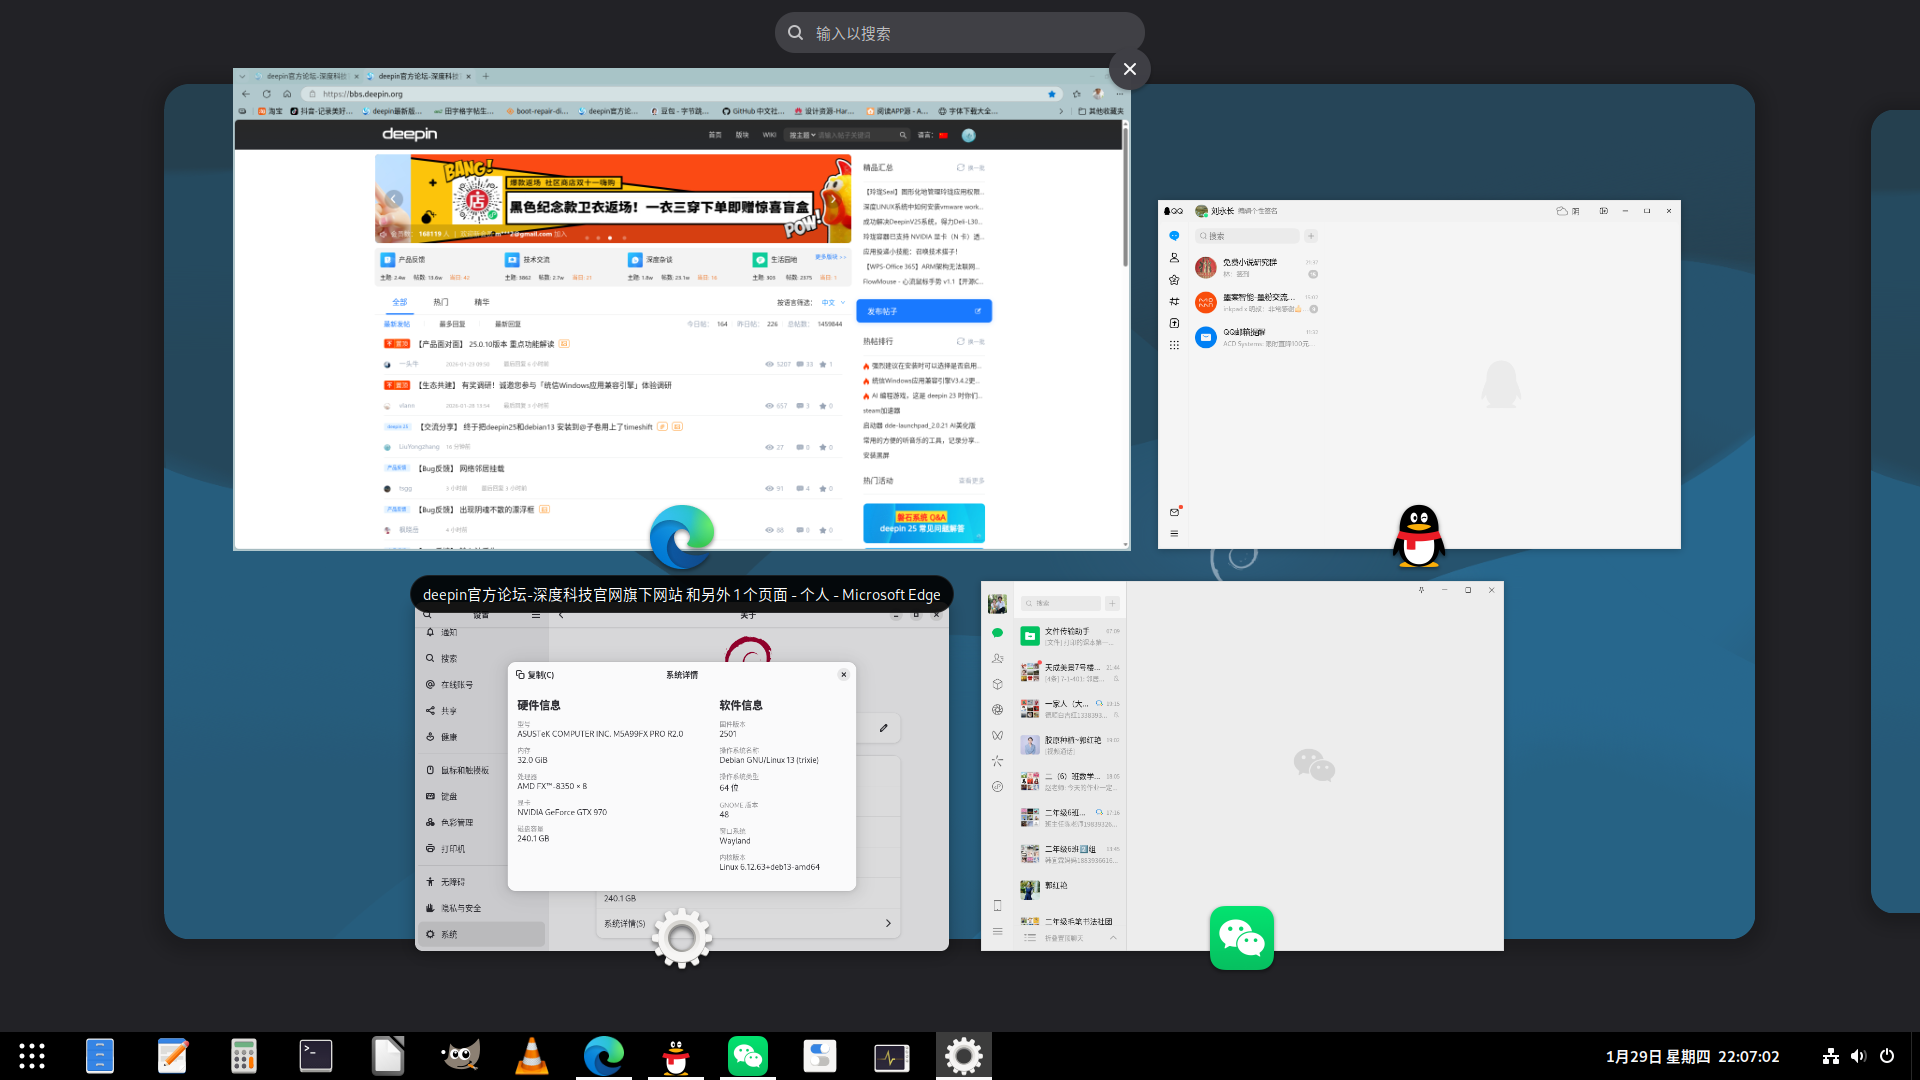Image resolution: width=1920 pixels, height=1080 pixels.
Task: Launch Files manager from the dock
Action: pos(100,1056)
